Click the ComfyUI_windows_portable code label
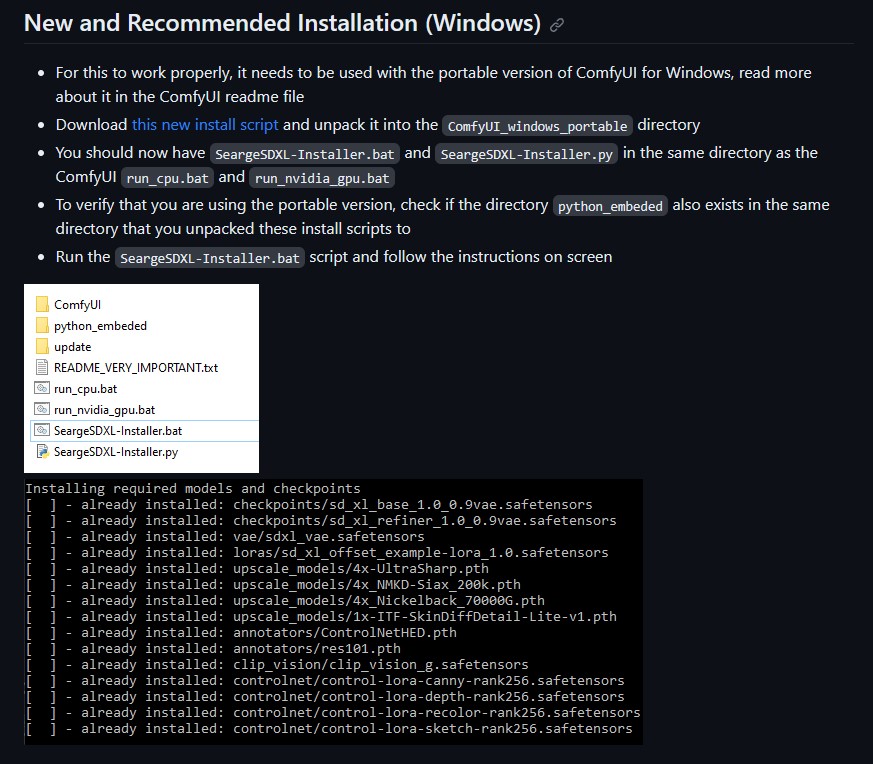The width and height of the screenshot is (873, 764). coord(537,126)
